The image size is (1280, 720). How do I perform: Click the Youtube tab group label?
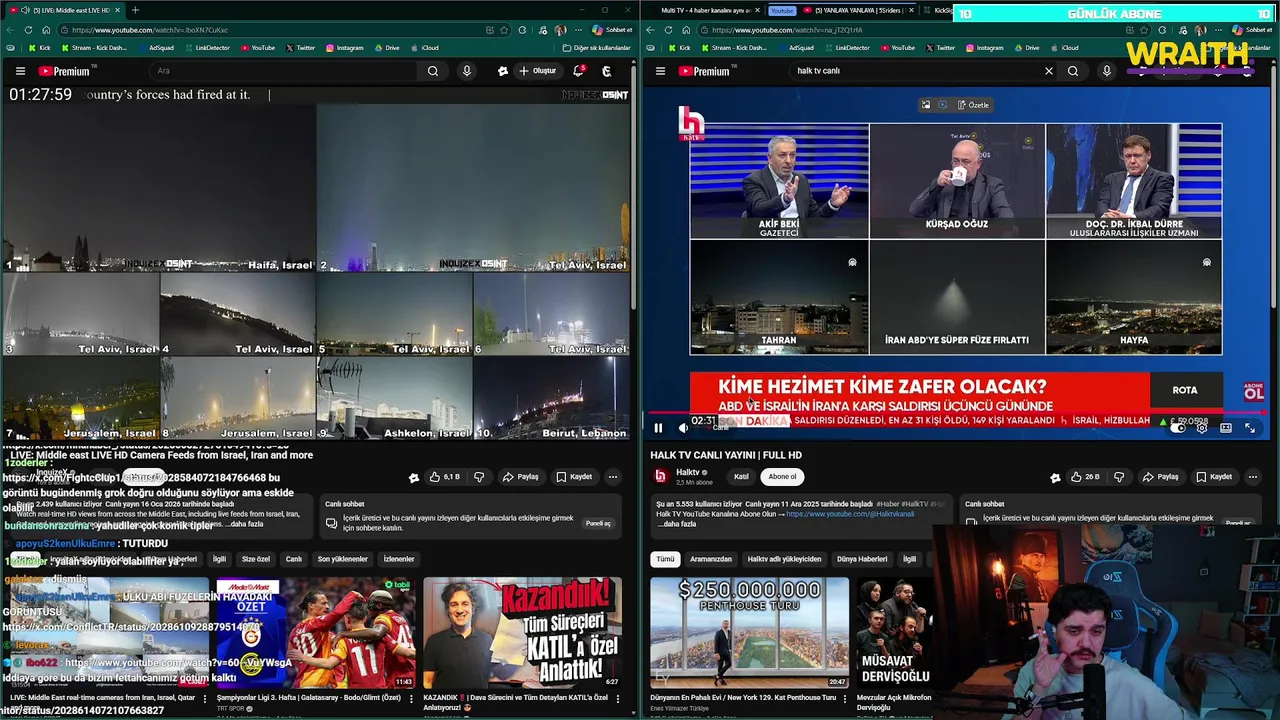(x=782, y=10)
